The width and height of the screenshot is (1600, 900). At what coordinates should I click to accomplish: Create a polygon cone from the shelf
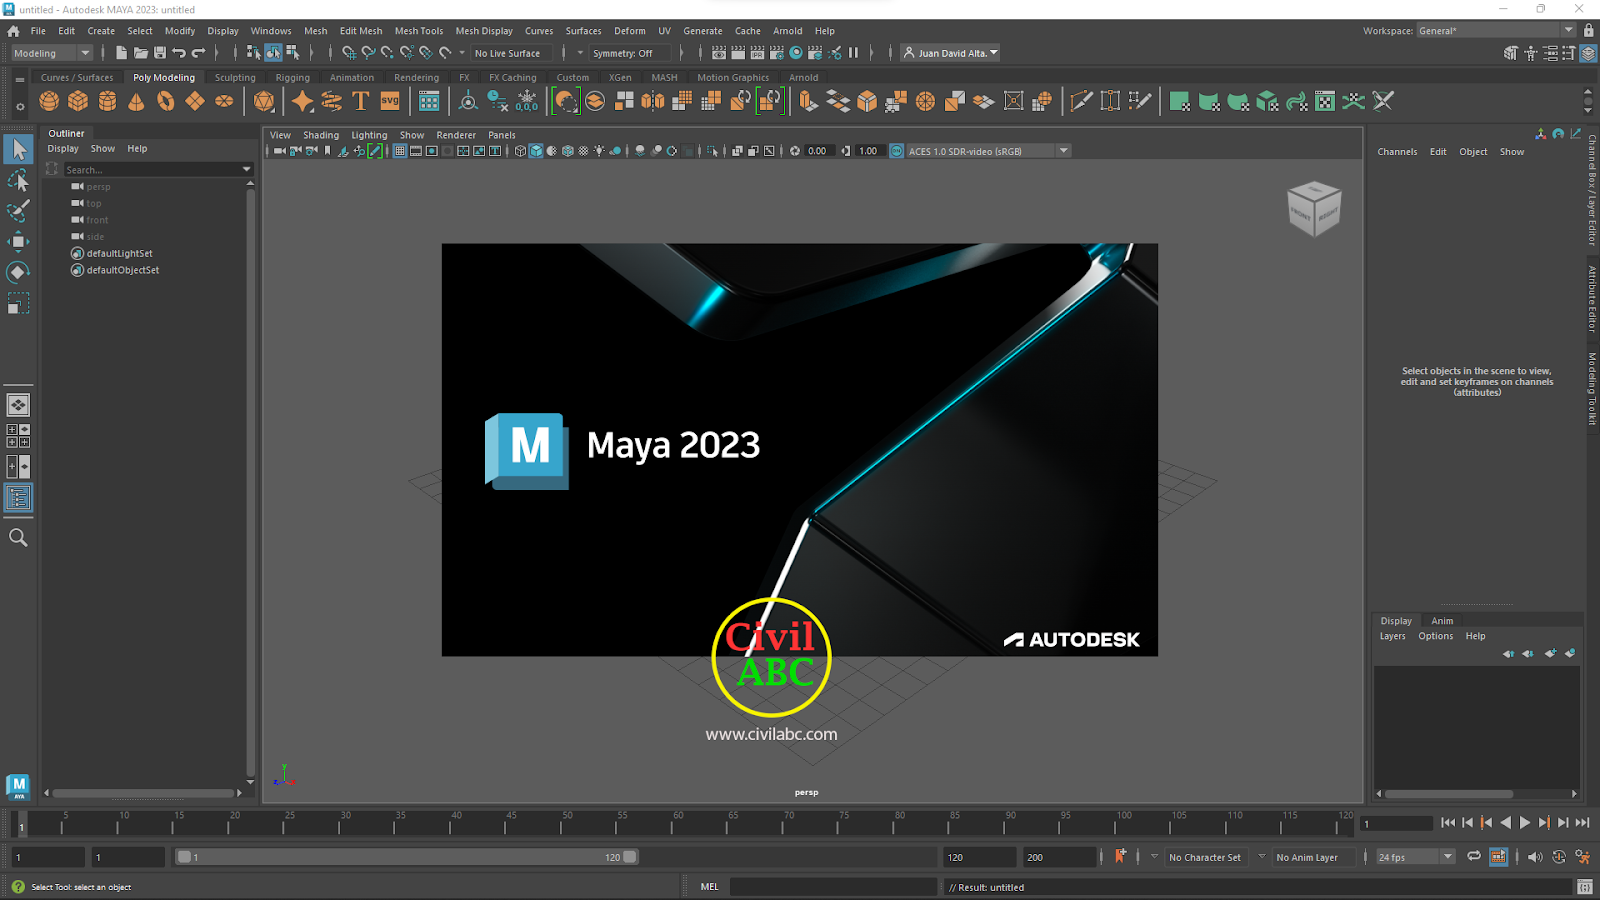[136, 101]
